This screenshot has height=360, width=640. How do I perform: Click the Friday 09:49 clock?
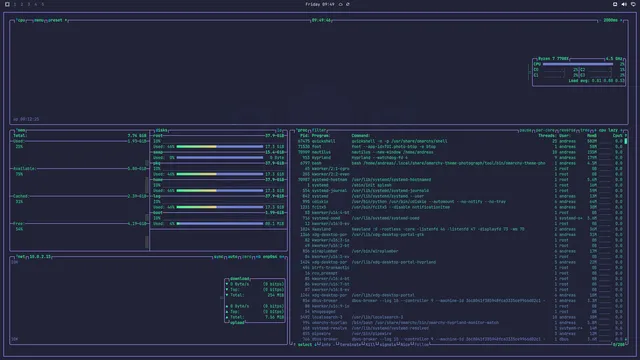point(320,4)
